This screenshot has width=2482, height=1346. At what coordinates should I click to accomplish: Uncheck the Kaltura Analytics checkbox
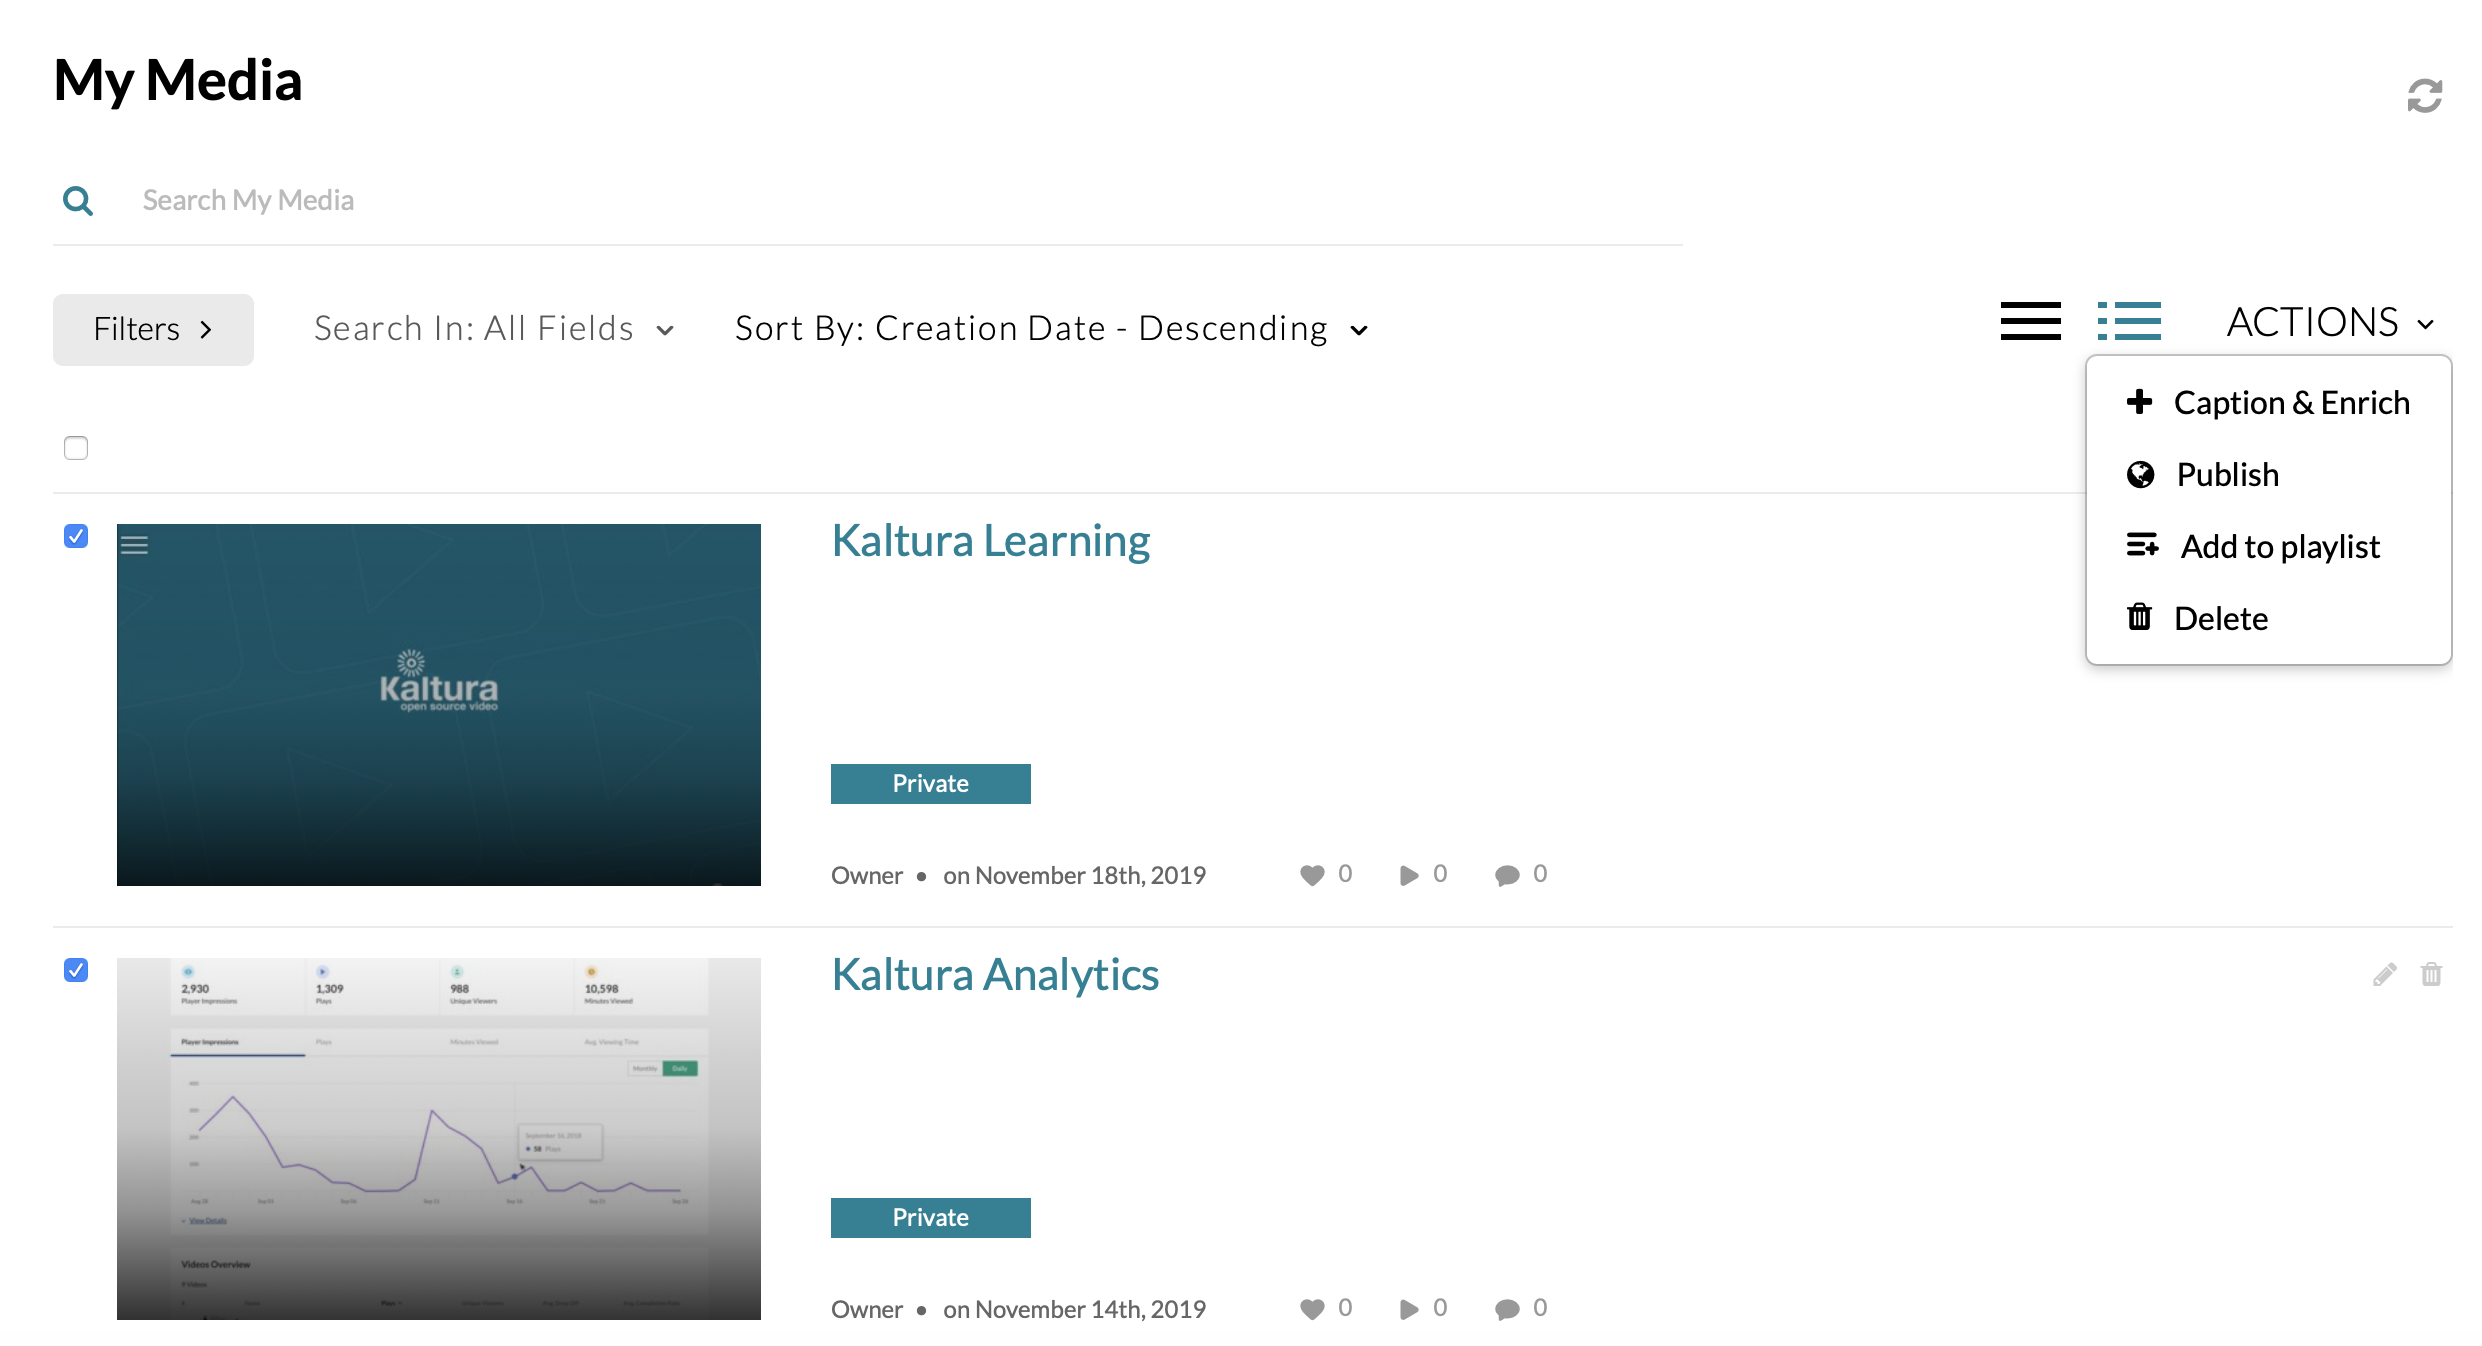tap(76, 970)
